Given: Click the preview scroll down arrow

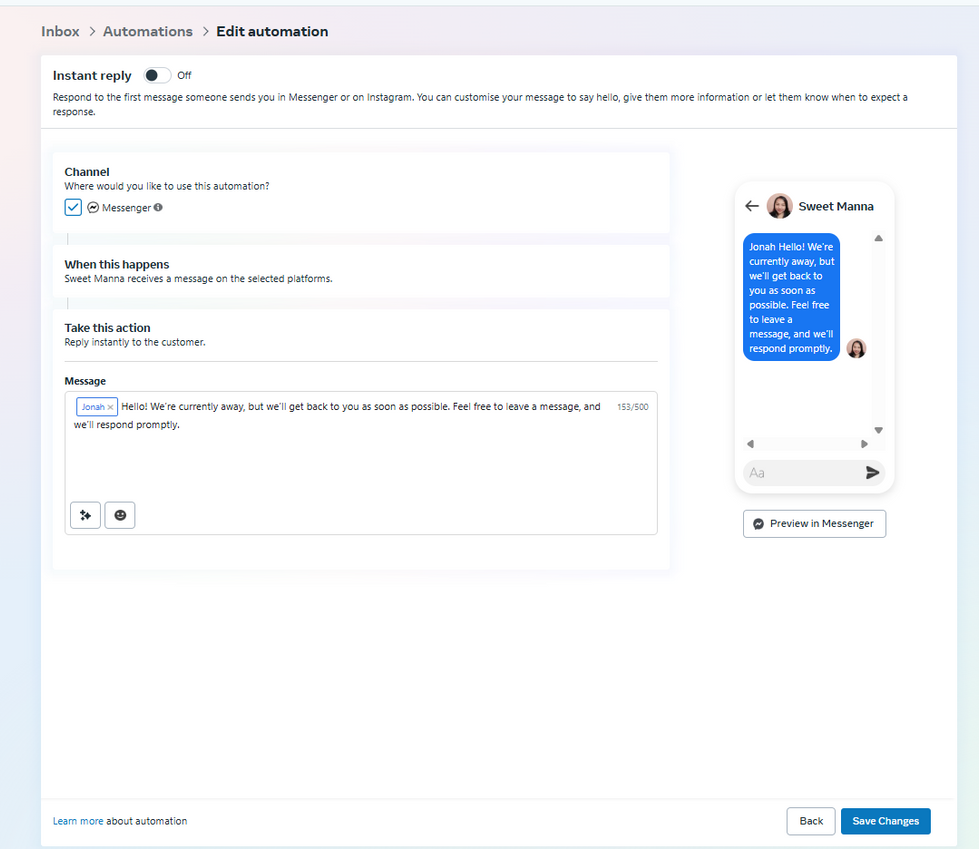Looking at the screenshot, I should click(878, 430).
